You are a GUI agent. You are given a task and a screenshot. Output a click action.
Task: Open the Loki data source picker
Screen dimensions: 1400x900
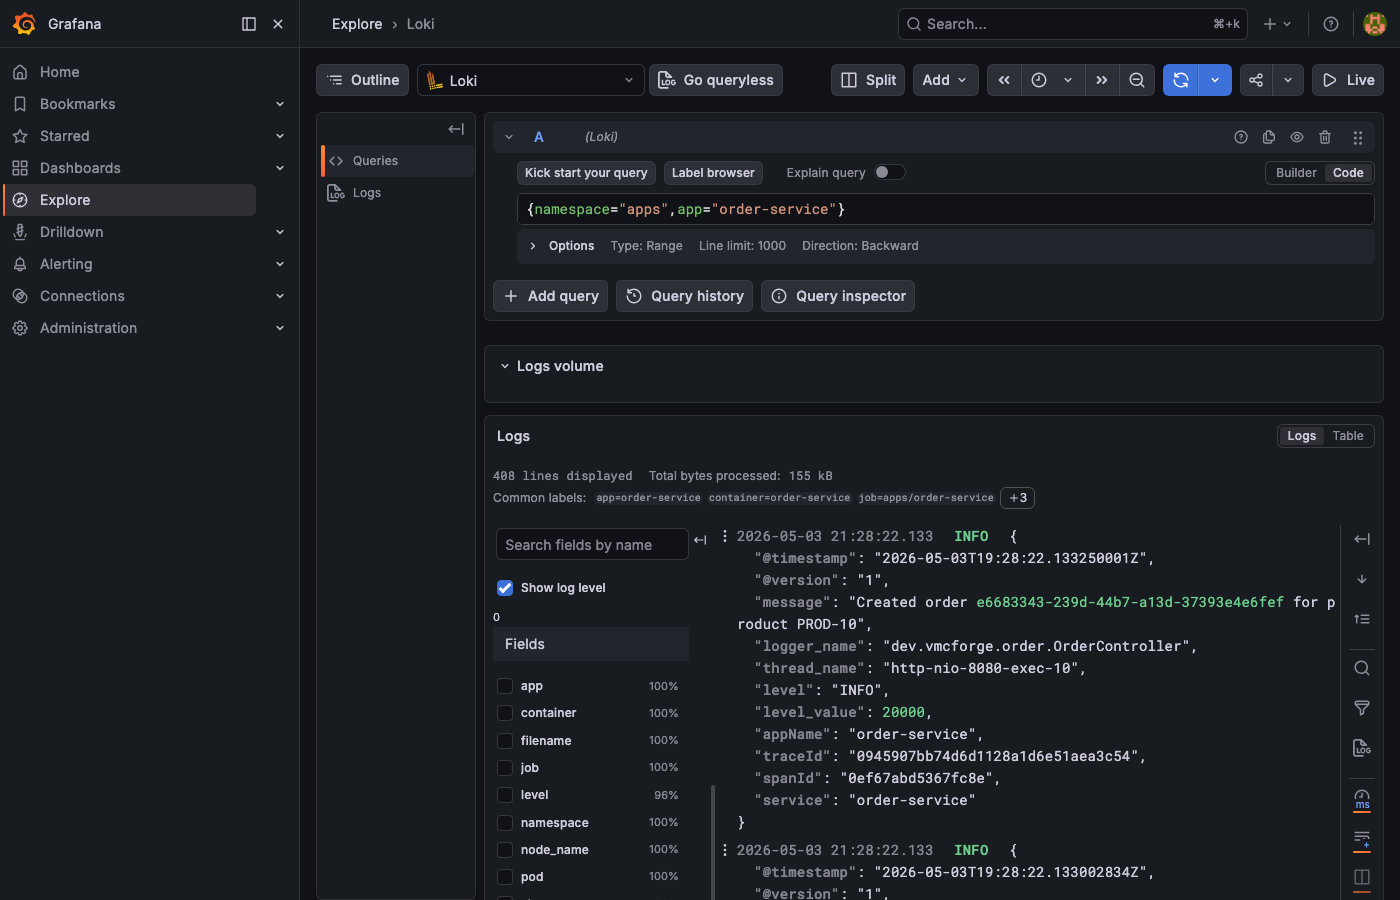(x=530, y=80)
